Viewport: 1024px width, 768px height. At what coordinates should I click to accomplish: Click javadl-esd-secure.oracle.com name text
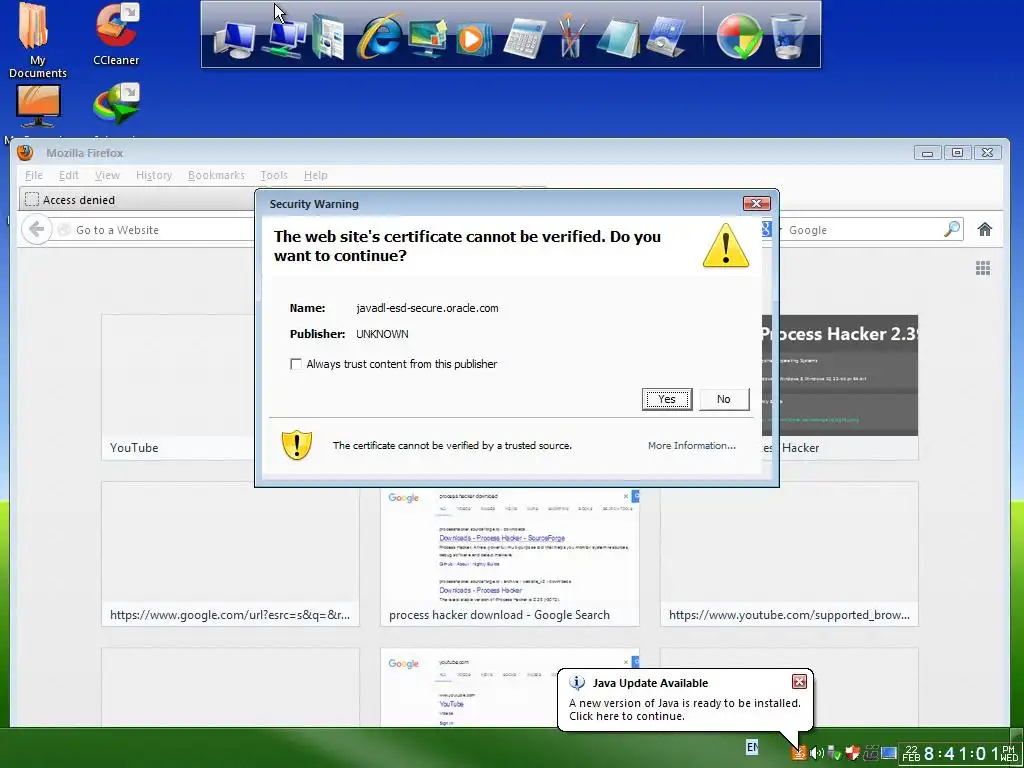pos(427,308)
